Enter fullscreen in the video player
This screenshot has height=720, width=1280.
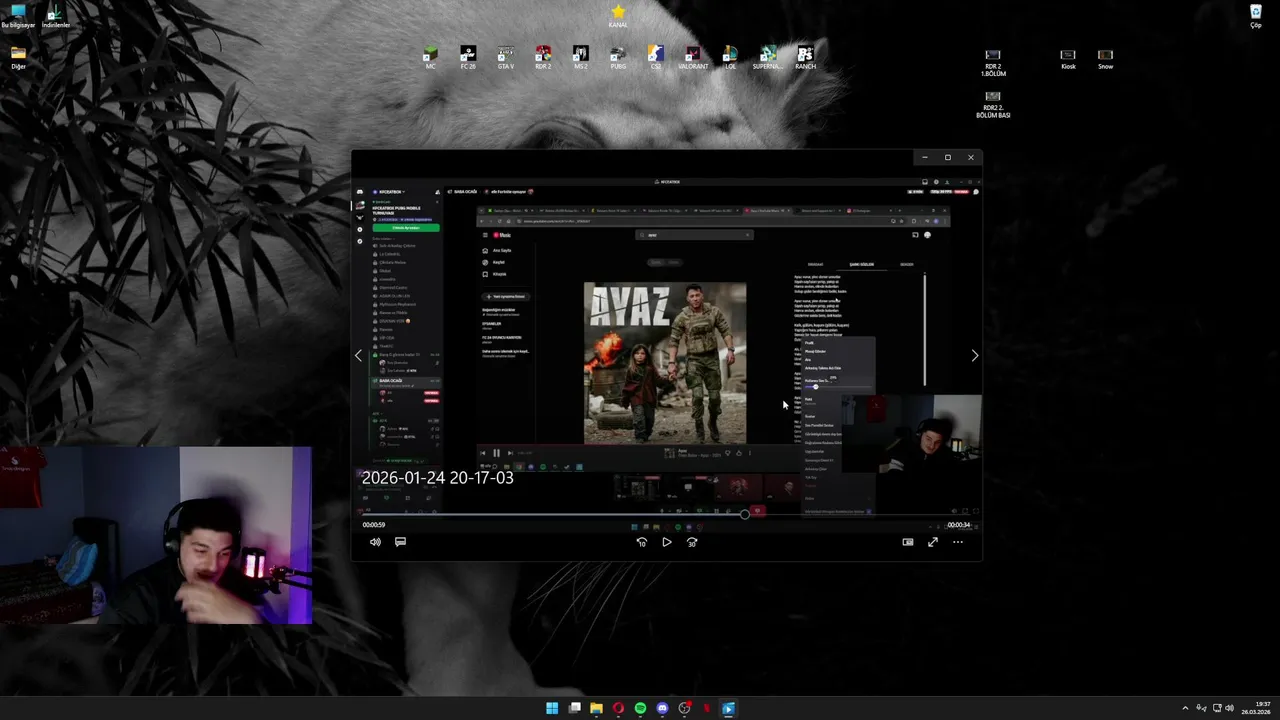[x=933, y=542]
